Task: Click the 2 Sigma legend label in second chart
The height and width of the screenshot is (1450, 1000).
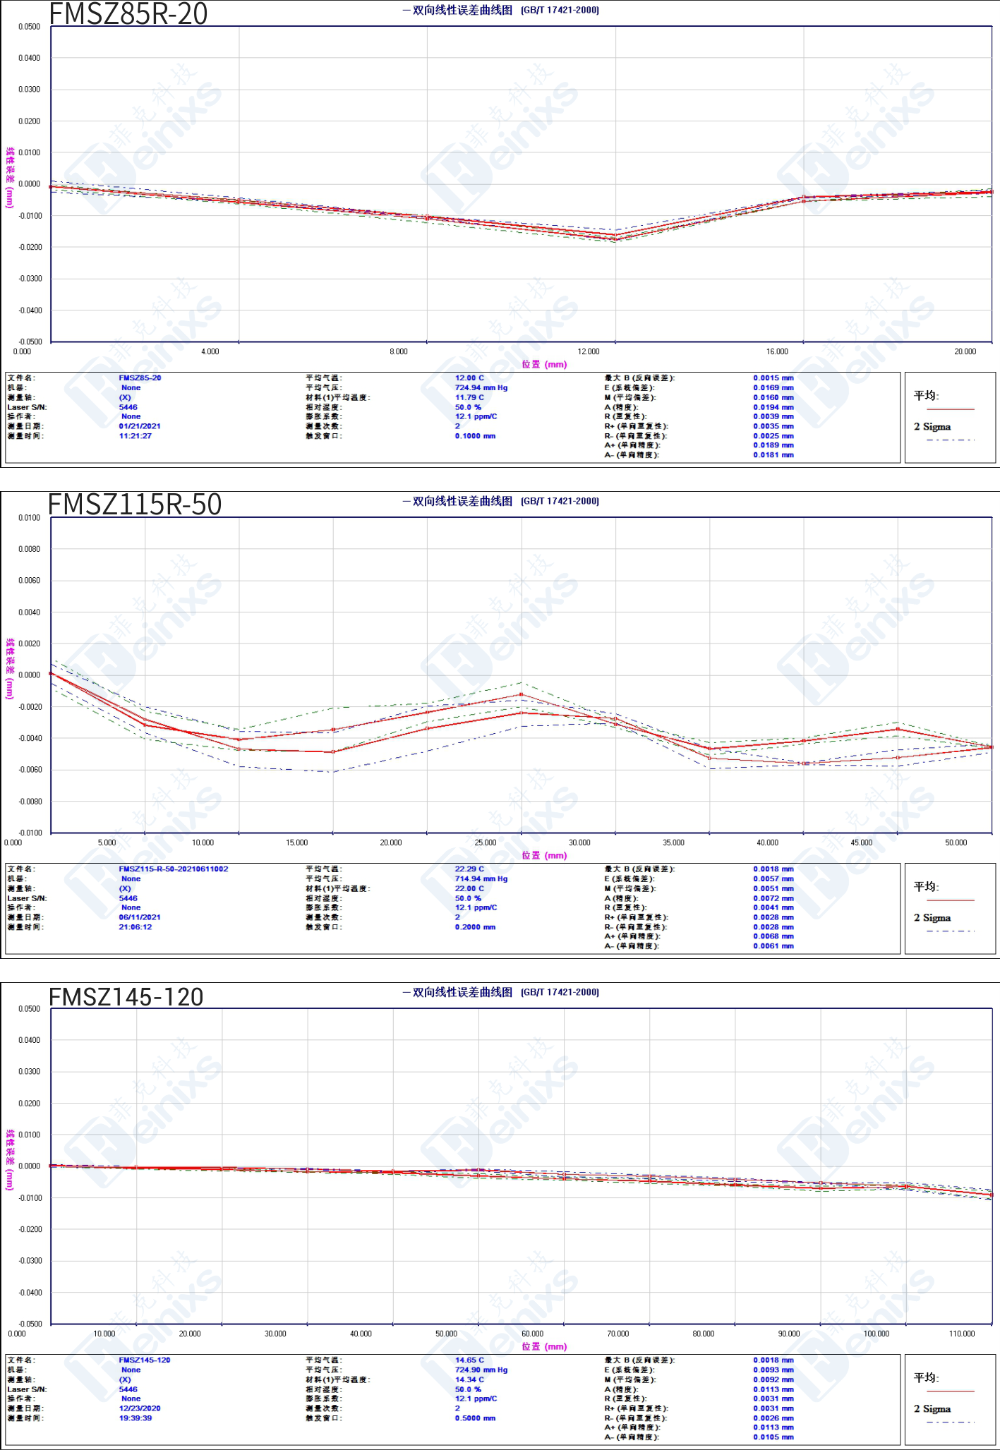Action: 932,917
